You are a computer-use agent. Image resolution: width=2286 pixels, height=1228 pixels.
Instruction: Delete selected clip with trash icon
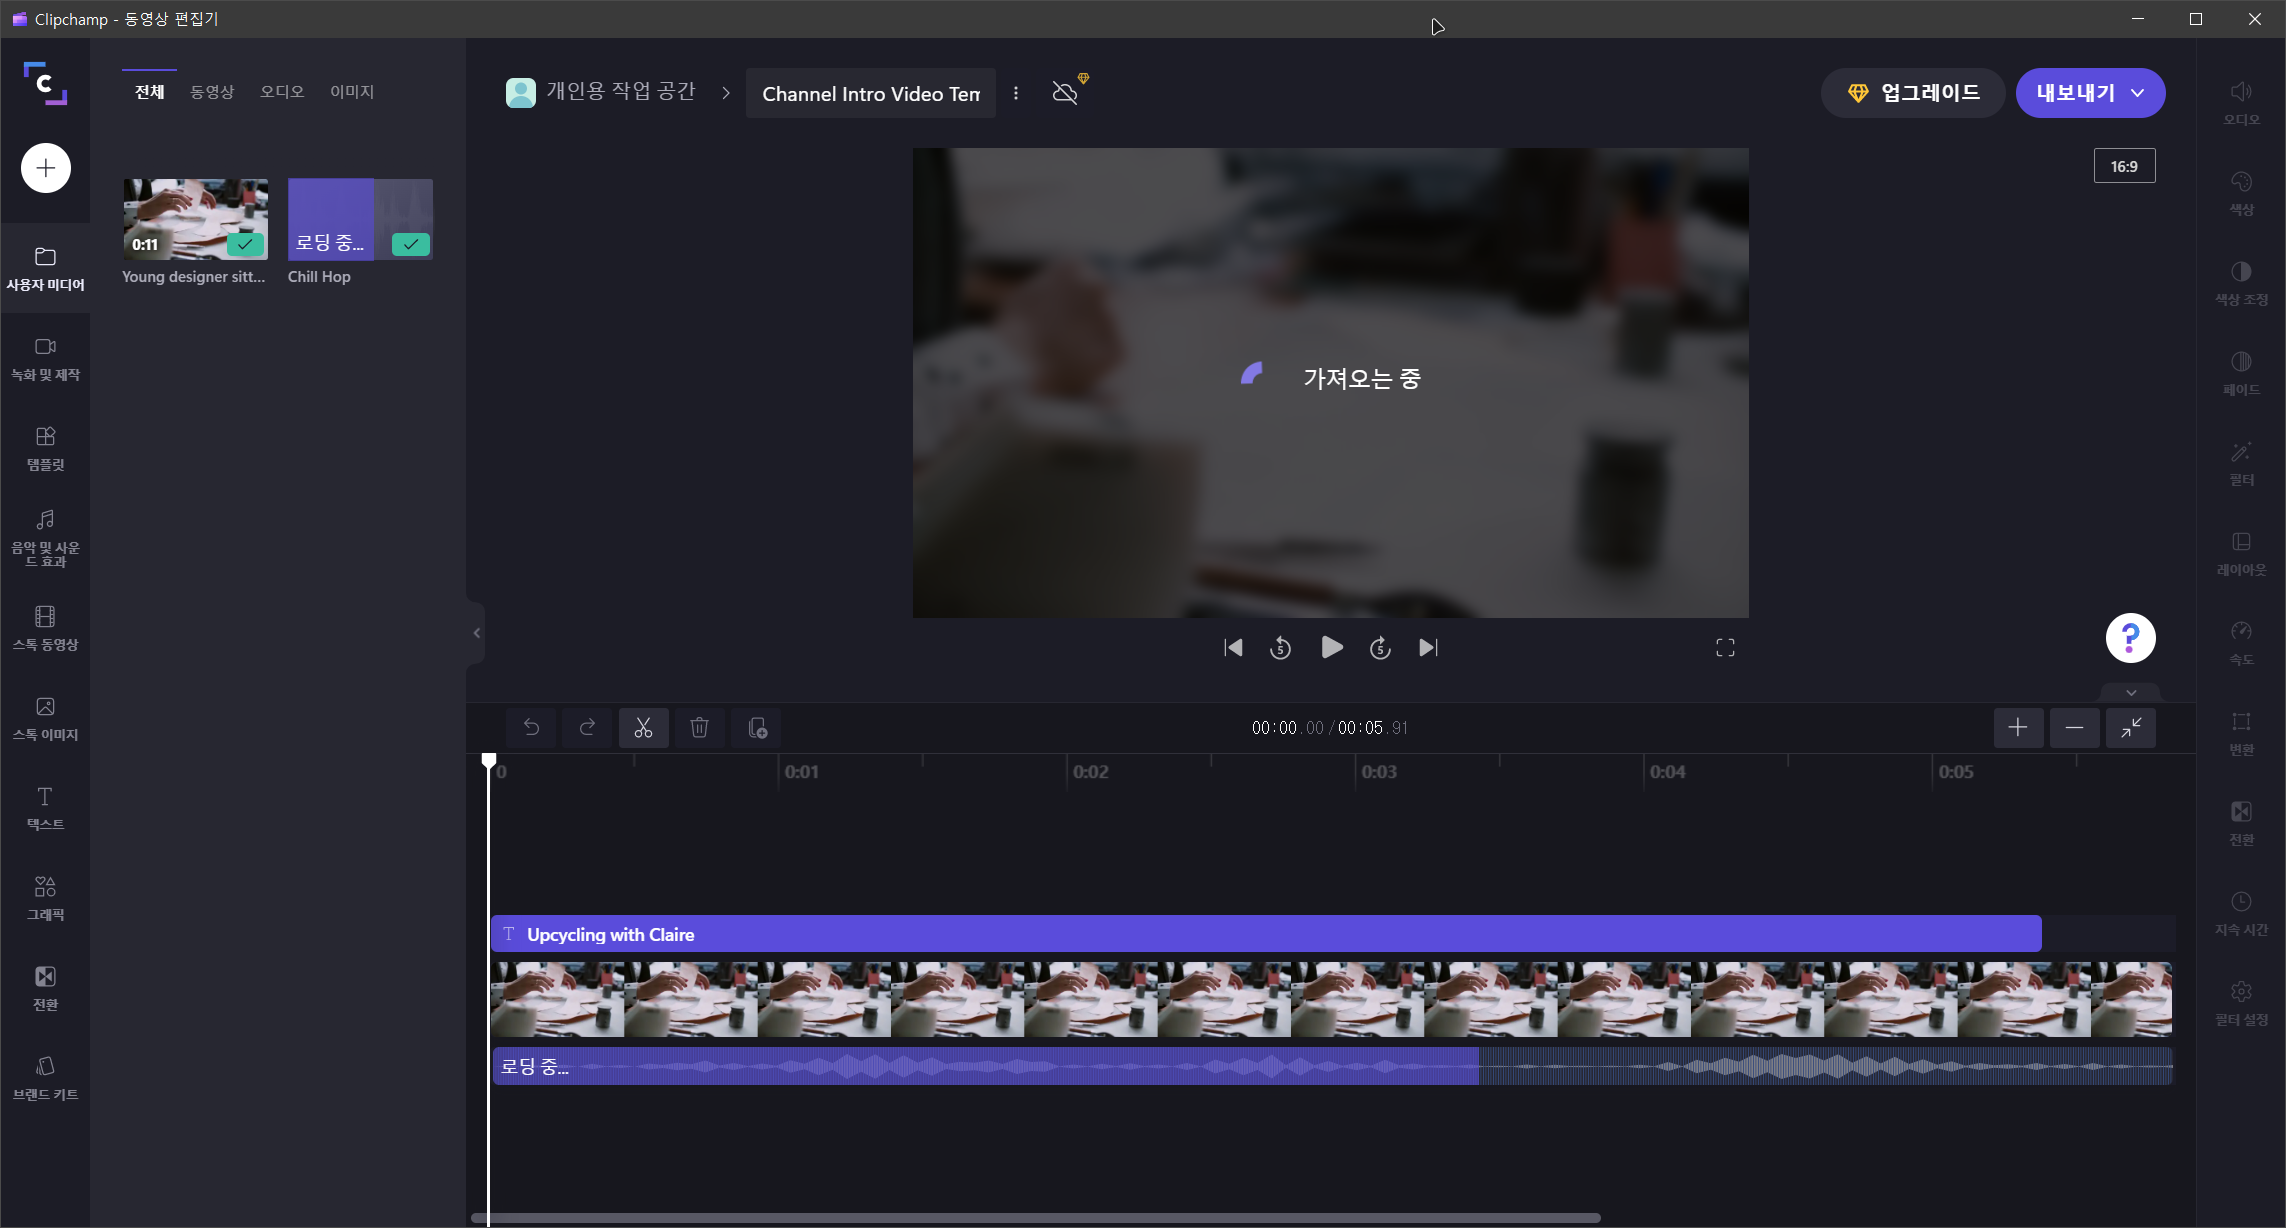[699, 728]
